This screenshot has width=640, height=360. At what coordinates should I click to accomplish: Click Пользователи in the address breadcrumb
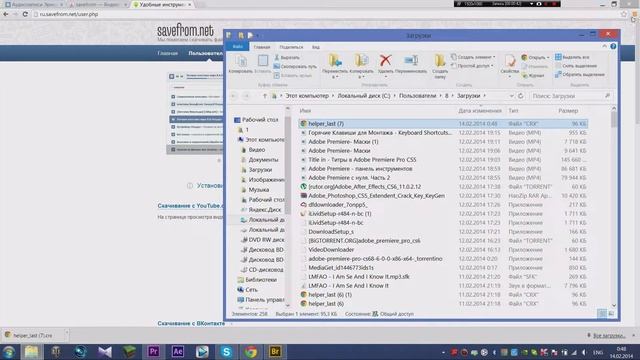418,96
